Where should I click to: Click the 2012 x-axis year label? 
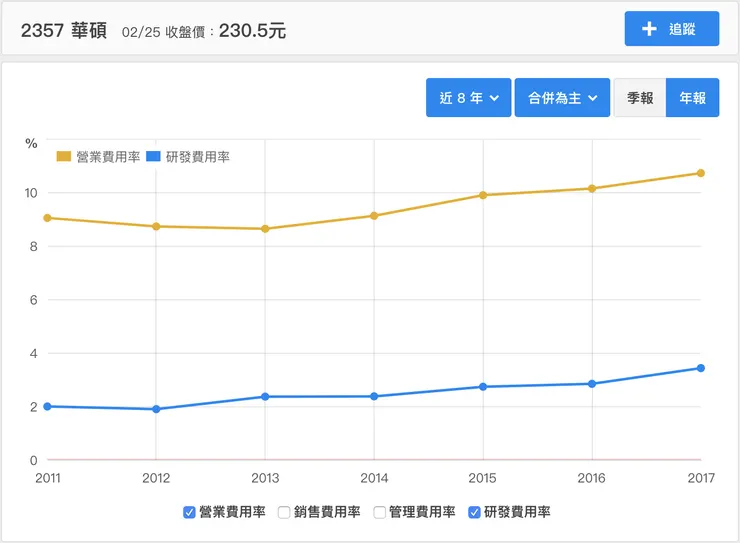click(156, 478)
